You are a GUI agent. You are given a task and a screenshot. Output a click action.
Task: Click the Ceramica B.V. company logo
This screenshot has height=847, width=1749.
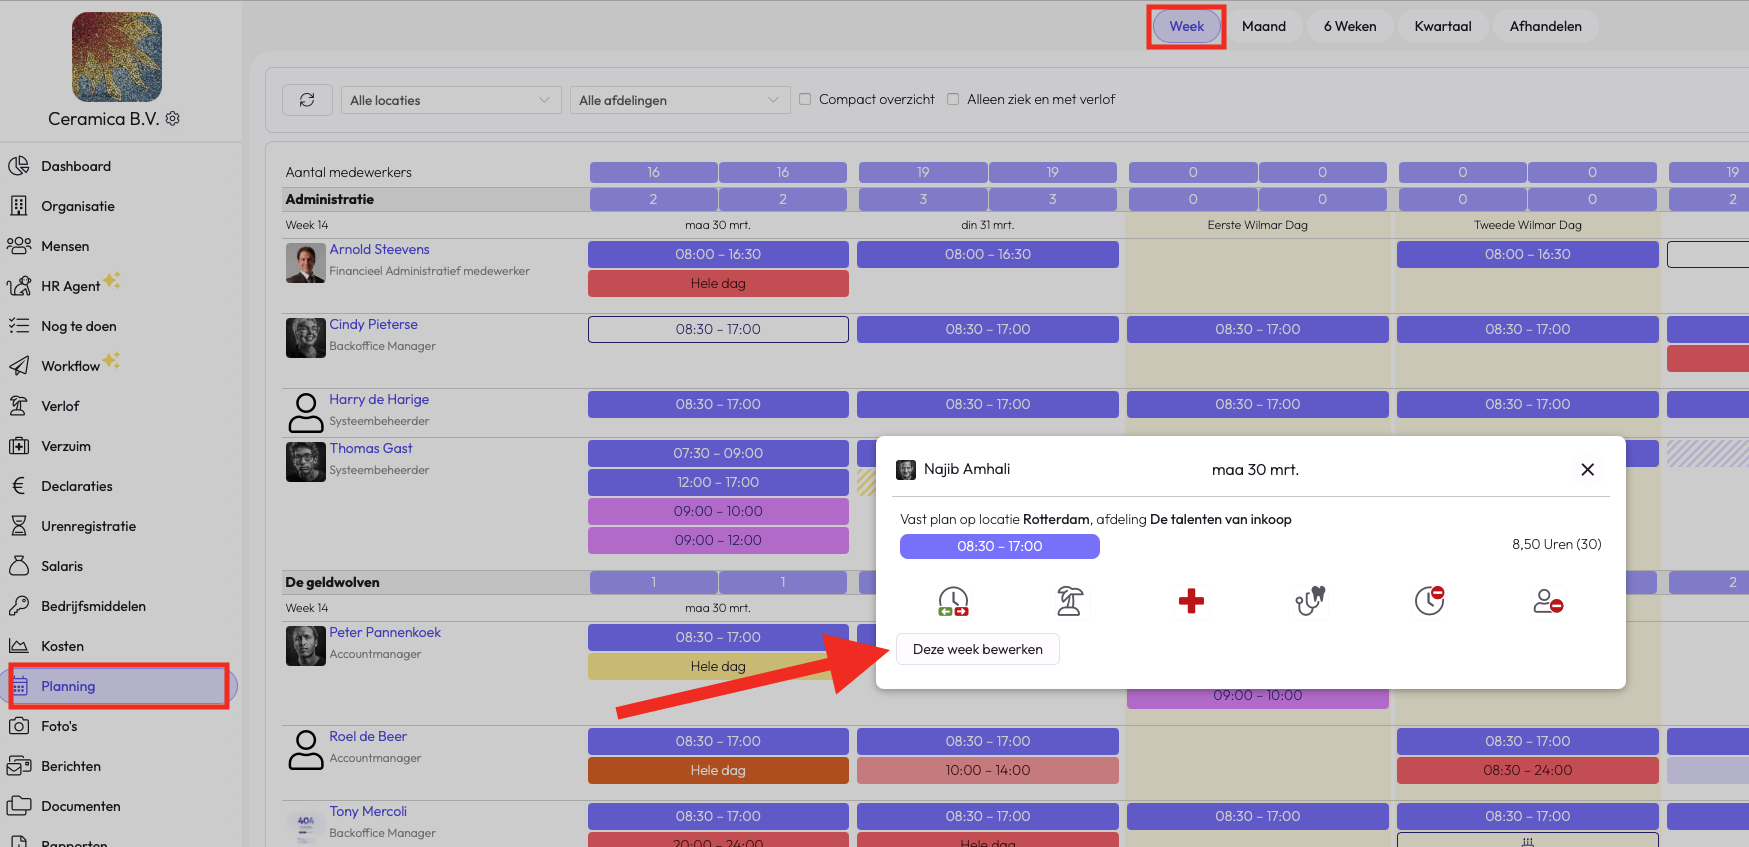pos(117,57)
